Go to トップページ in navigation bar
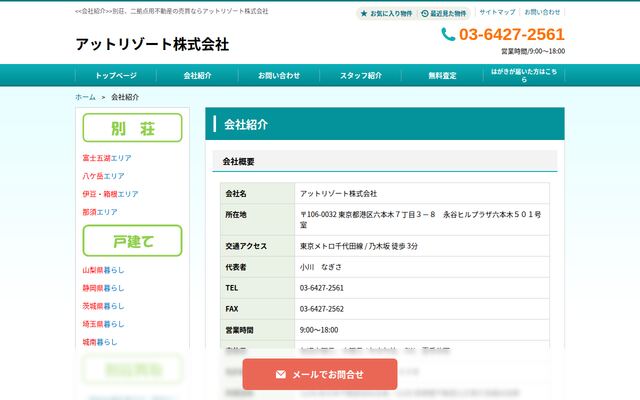Image resolution: width=640 pixels, height=400 pixels. pos(116,76)
